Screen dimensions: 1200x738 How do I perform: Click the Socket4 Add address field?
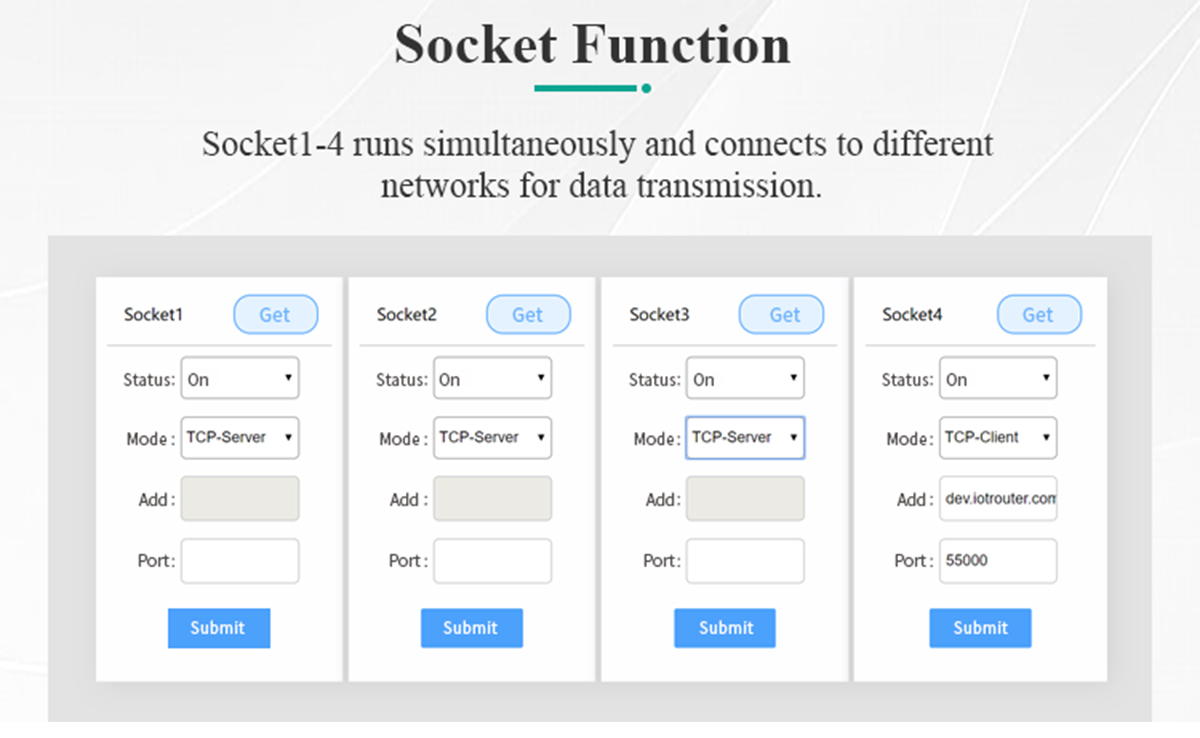coord(998,499)
